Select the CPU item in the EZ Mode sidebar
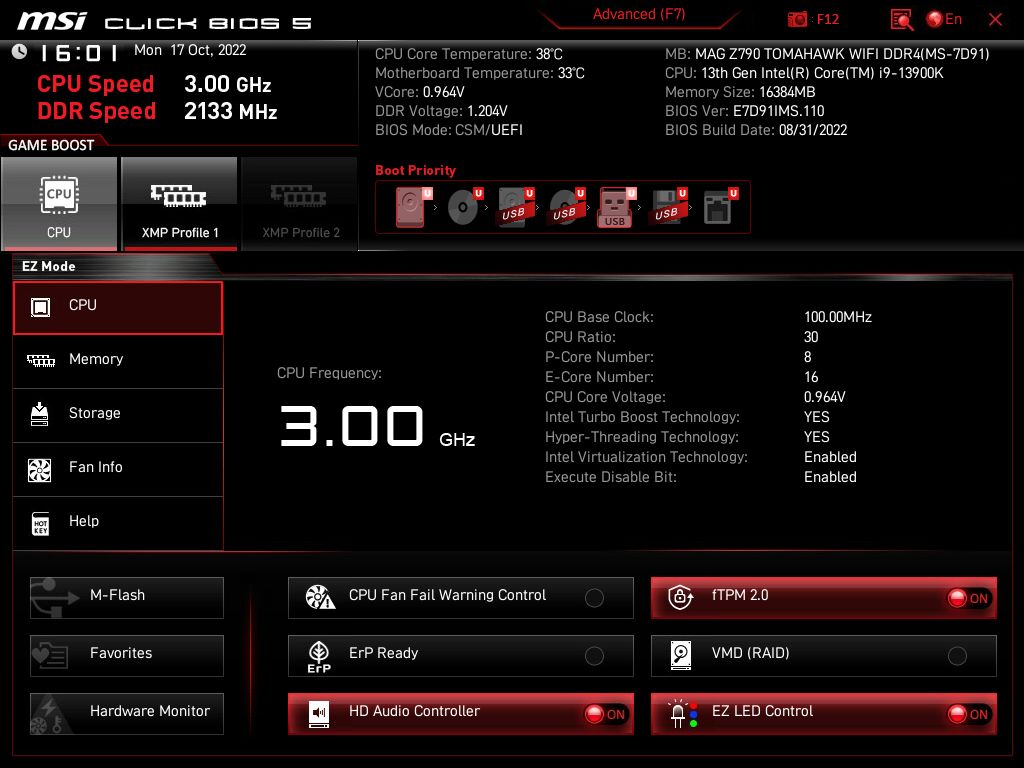This screenshot has height=768, width=1024. point(118,308)
